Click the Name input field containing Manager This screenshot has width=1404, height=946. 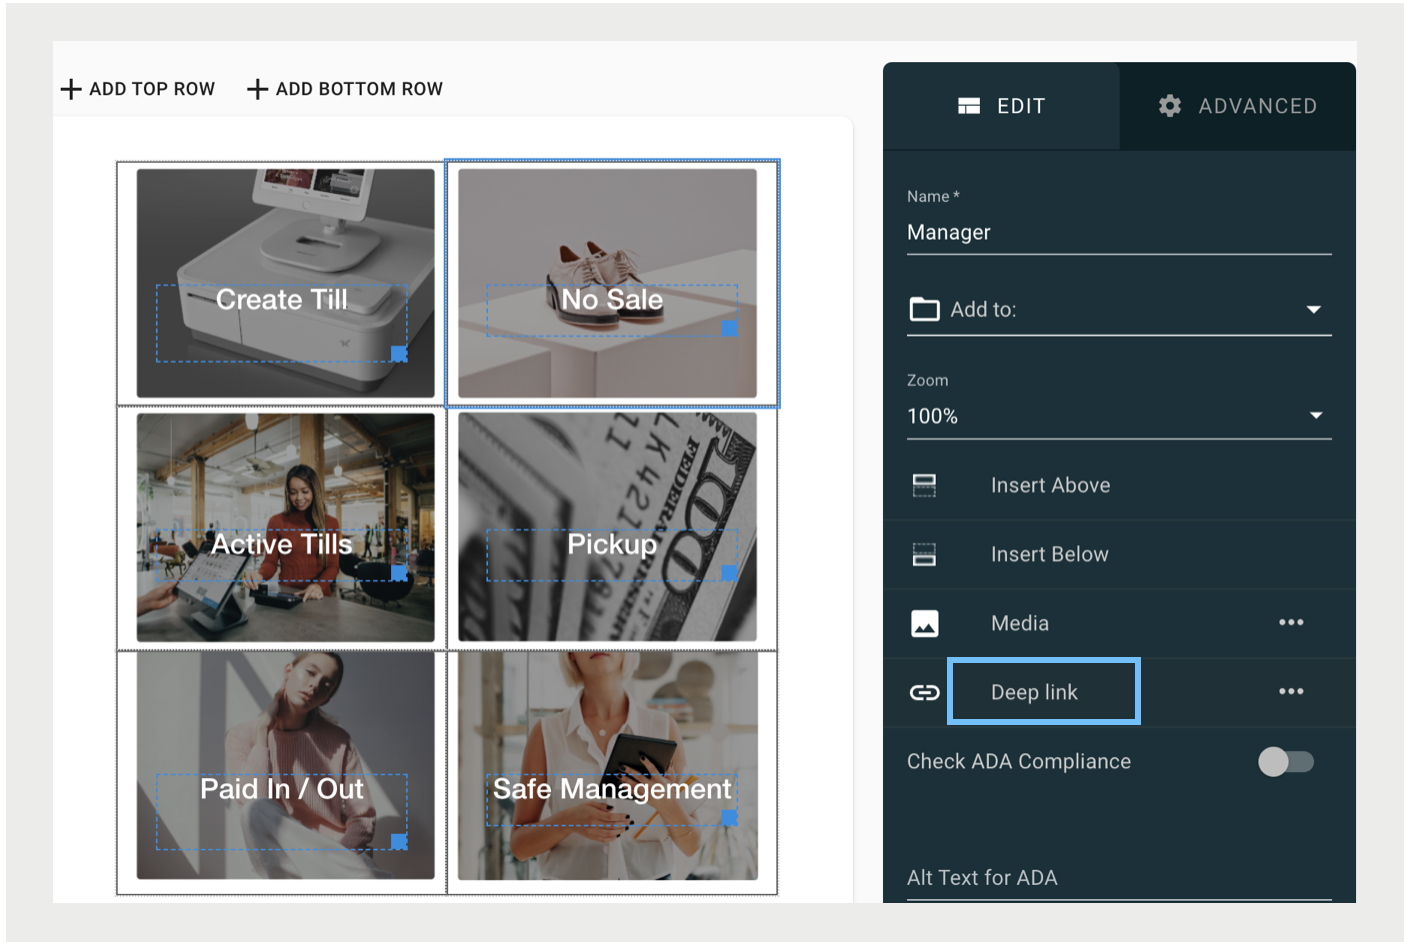pos(1119,233)
